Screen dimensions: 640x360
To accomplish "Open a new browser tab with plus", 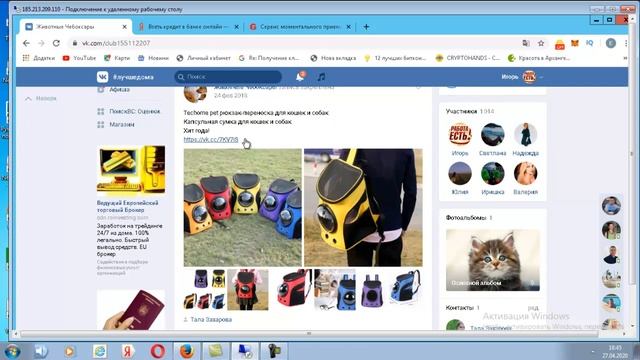I will 366,27.
